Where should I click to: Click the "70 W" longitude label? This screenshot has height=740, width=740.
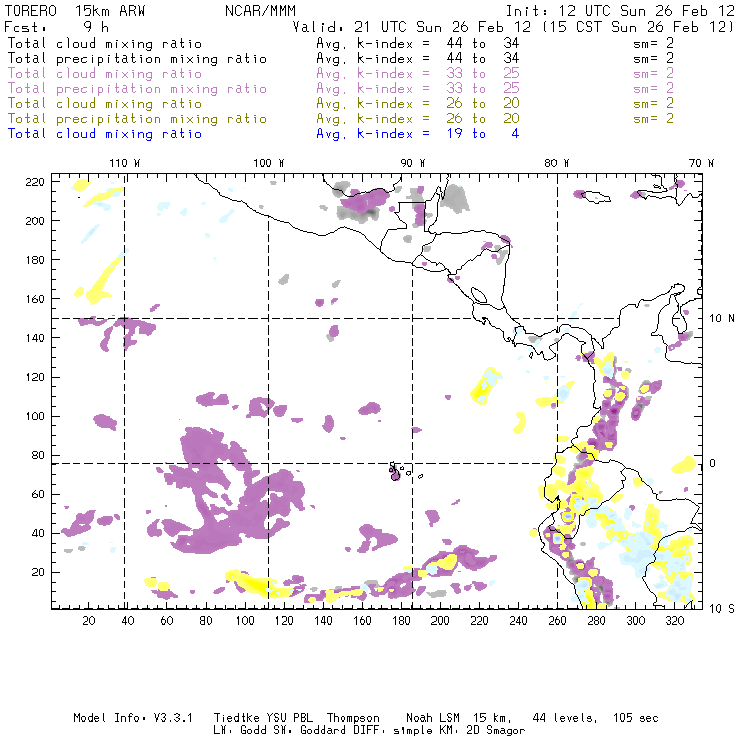coord(701,163)
